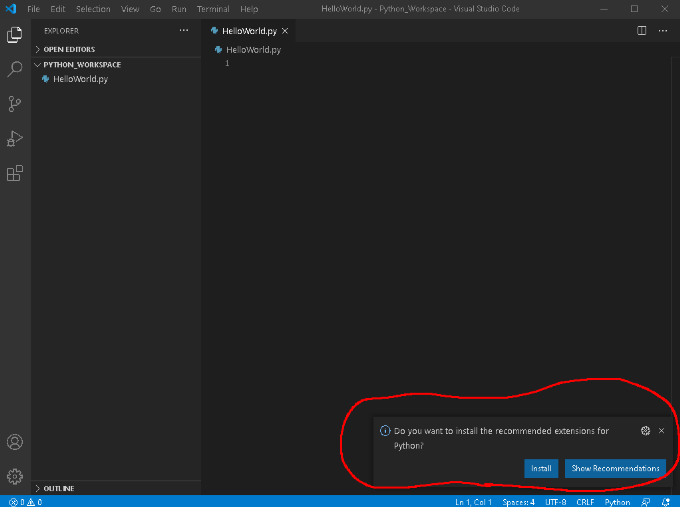Screen dimensions: 680x507
Task: Open the View menu
Action: click(130, 9)
